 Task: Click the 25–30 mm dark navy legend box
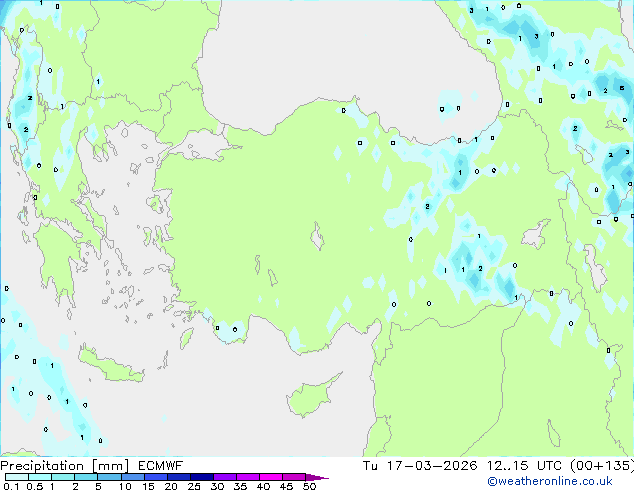click(202, 477)
